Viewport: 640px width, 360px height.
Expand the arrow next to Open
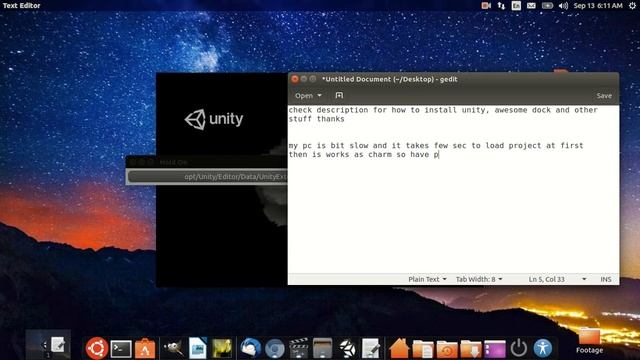(320, 96)
